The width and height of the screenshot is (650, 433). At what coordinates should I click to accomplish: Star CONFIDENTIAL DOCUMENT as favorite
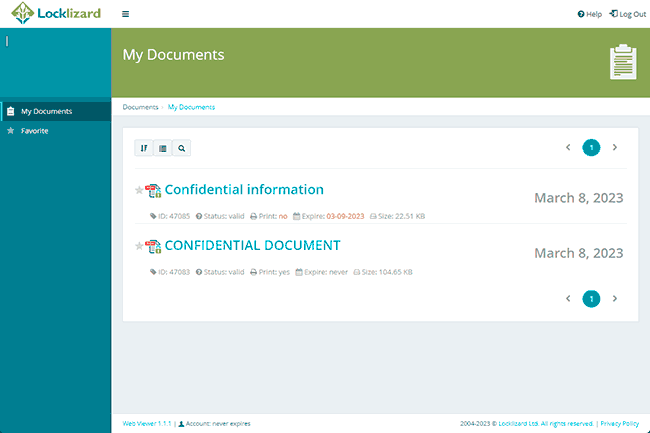139,246
